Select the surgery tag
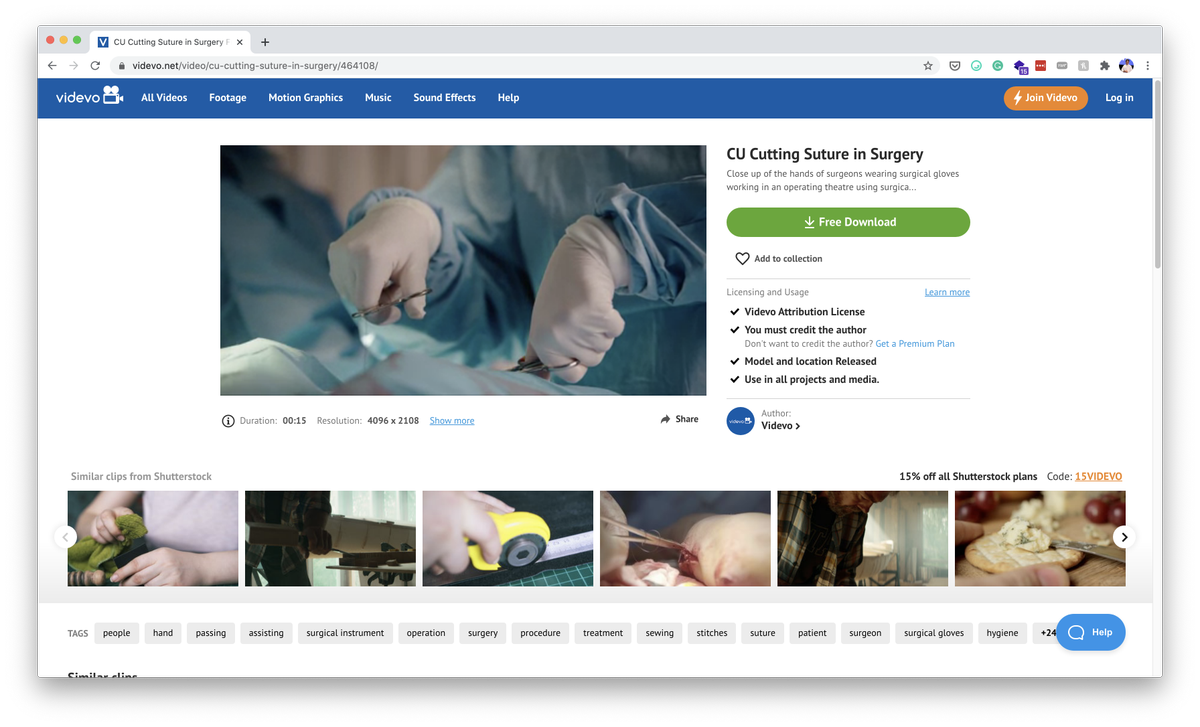This screenshot has width=1200, height=727. (483, 633)
